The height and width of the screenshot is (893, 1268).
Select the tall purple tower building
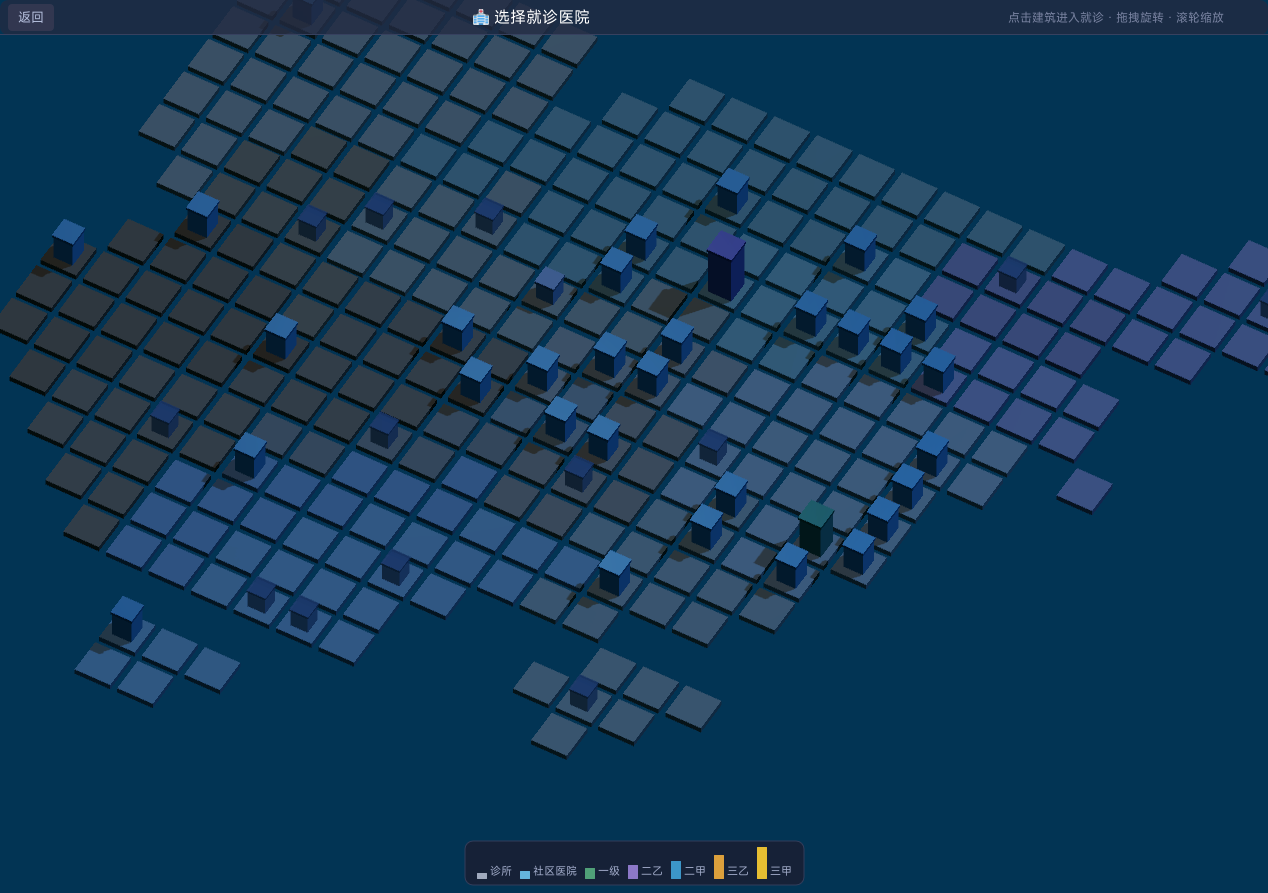pos(726,266)
